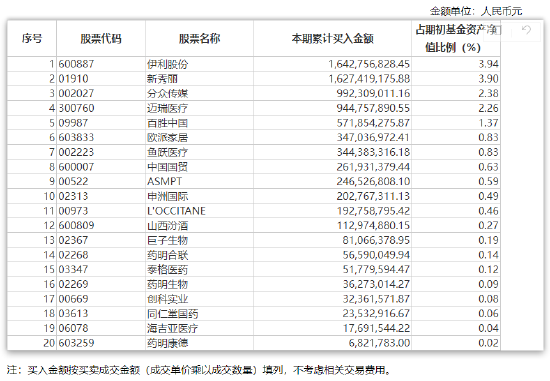This screenshot has width=550, height=381.
Task: Select the 序号 column header
Action: coord(32,38)
